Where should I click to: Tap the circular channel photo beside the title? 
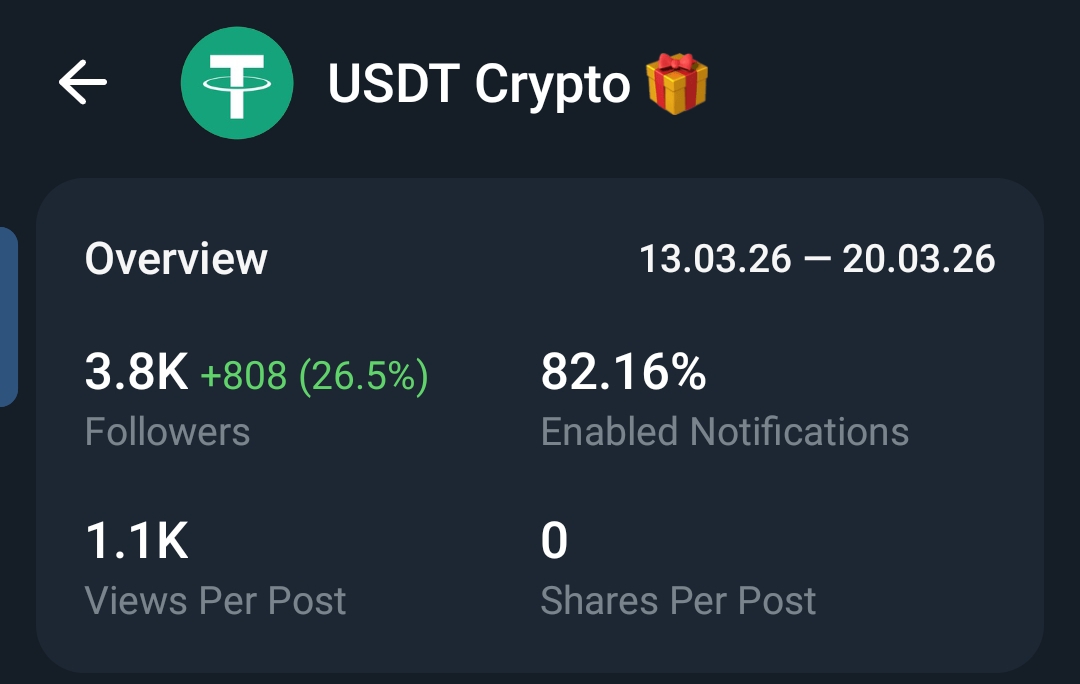click(239, 82)
